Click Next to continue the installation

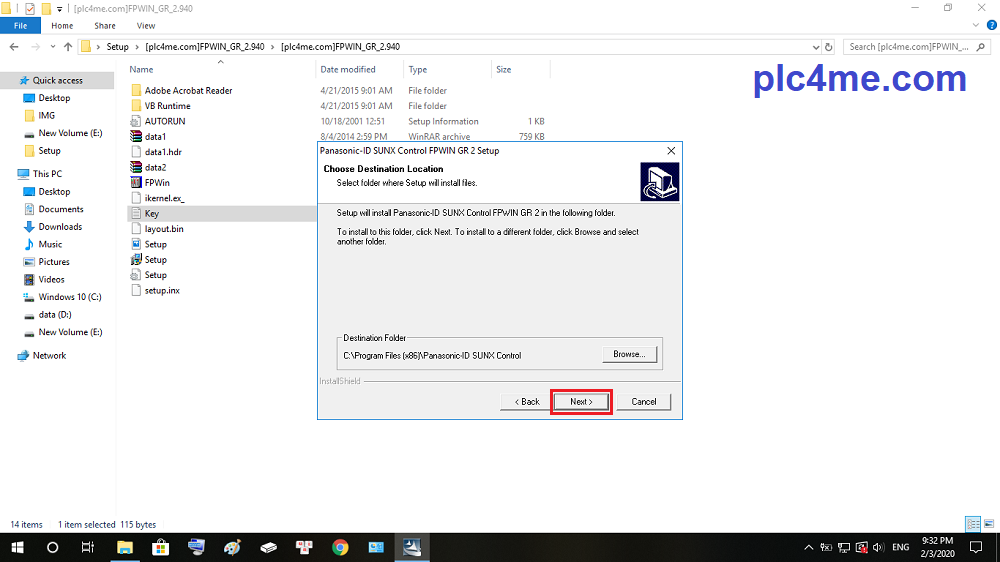(x=581, y=401)
